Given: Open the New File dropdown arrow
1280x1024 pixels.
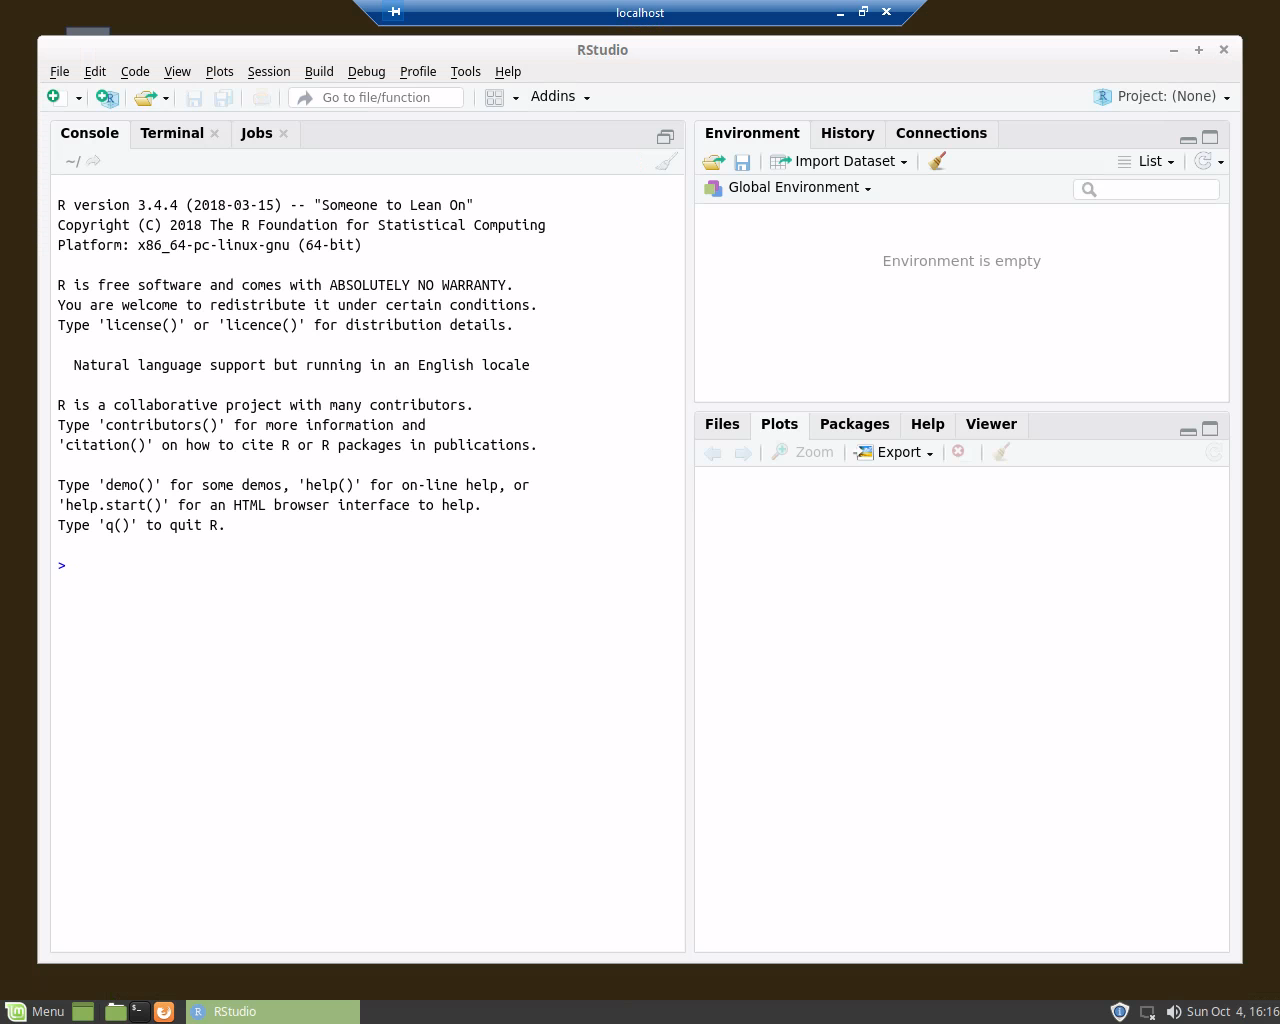Looking at the screenshot, I should point(78,98).
